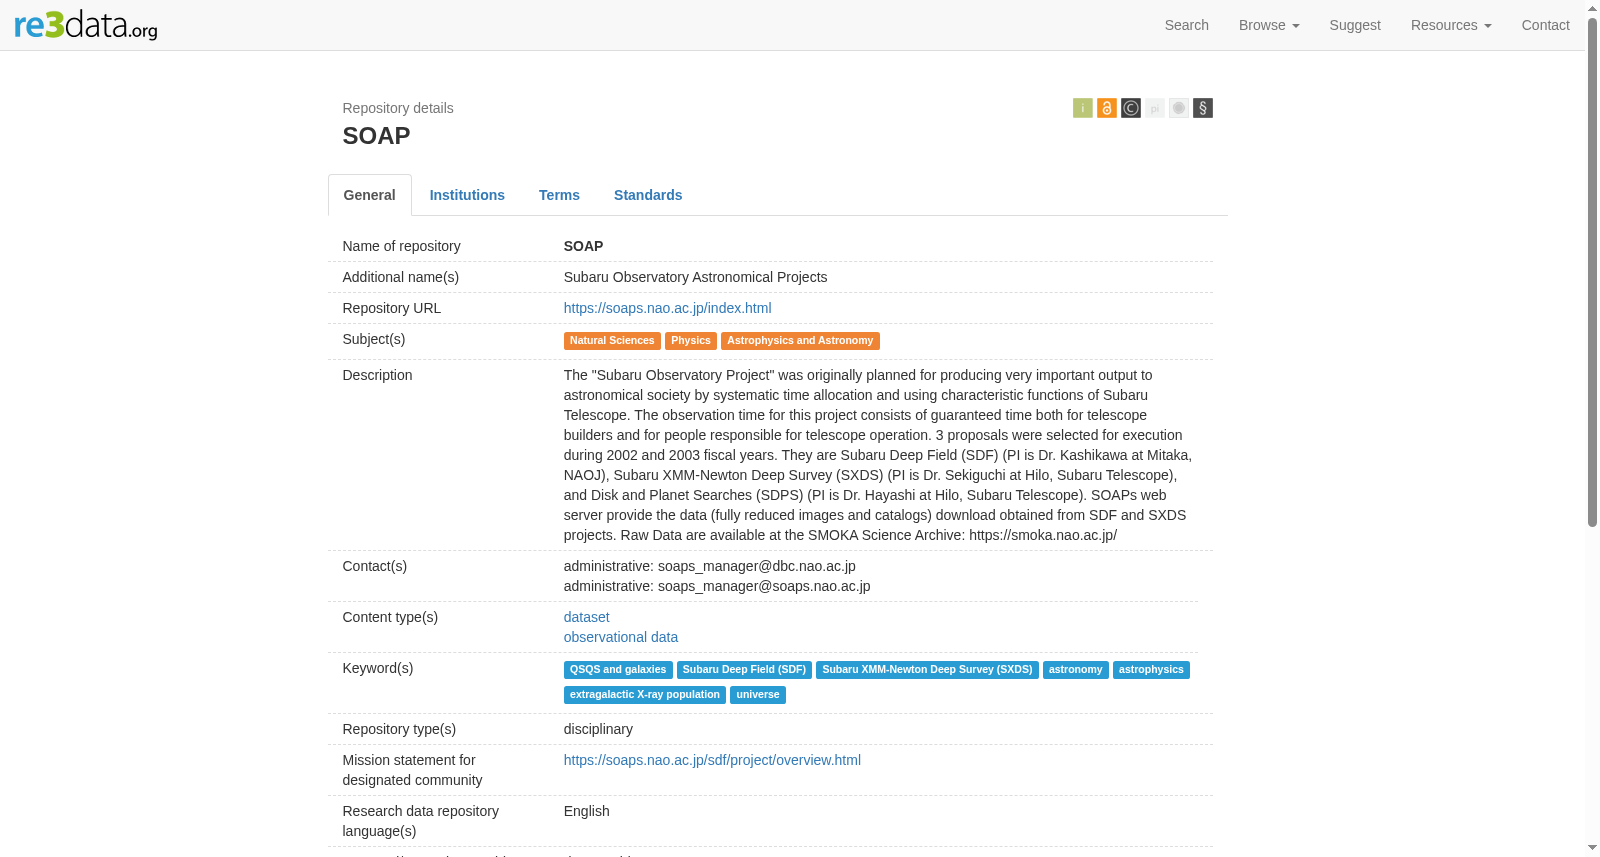Click the 'universe' keyword tag
The image size is (1600, 857).
coord(758,695)
